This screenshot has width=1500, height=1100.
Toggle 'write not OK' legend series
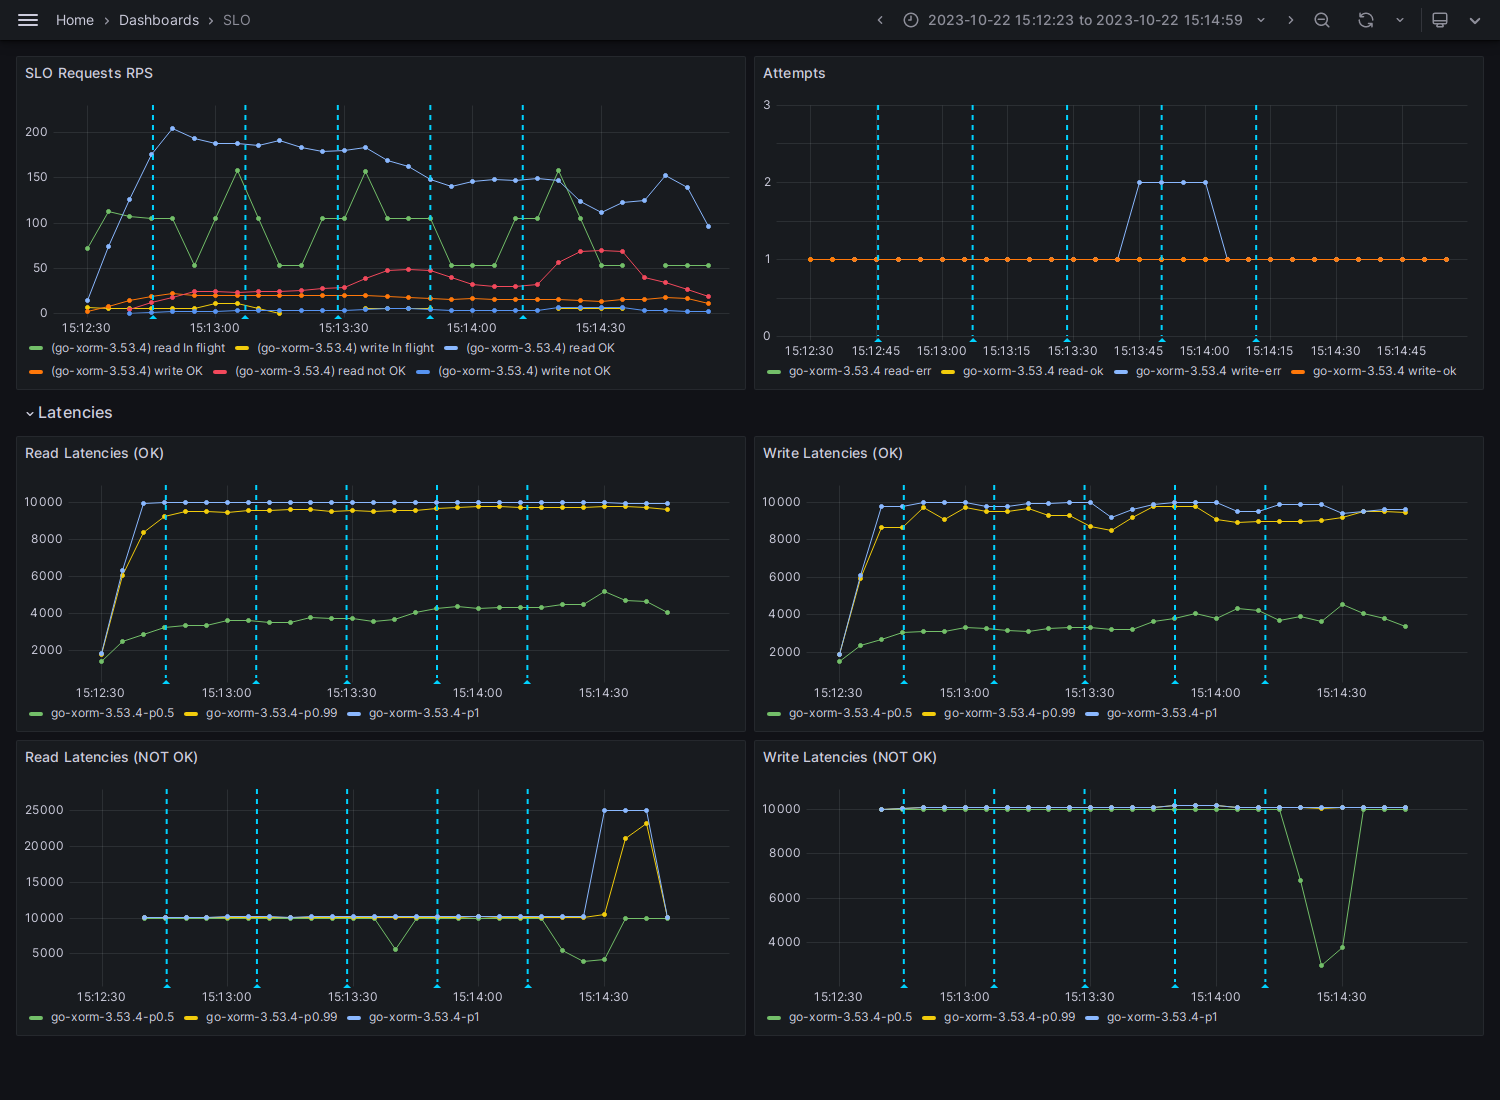524,371
